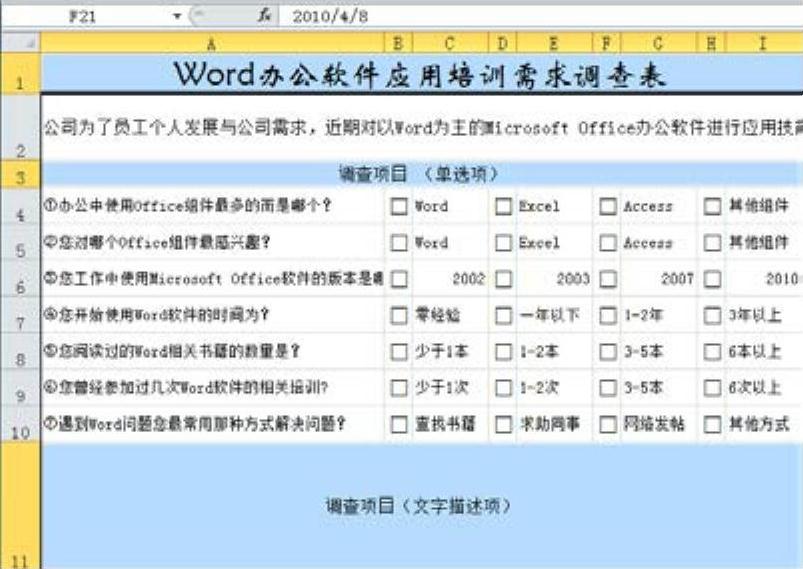Image resolution: width=803 pixels, height=569 pixels.
Task: Check the 求助同事 checkbox
Action: point(503,425)
